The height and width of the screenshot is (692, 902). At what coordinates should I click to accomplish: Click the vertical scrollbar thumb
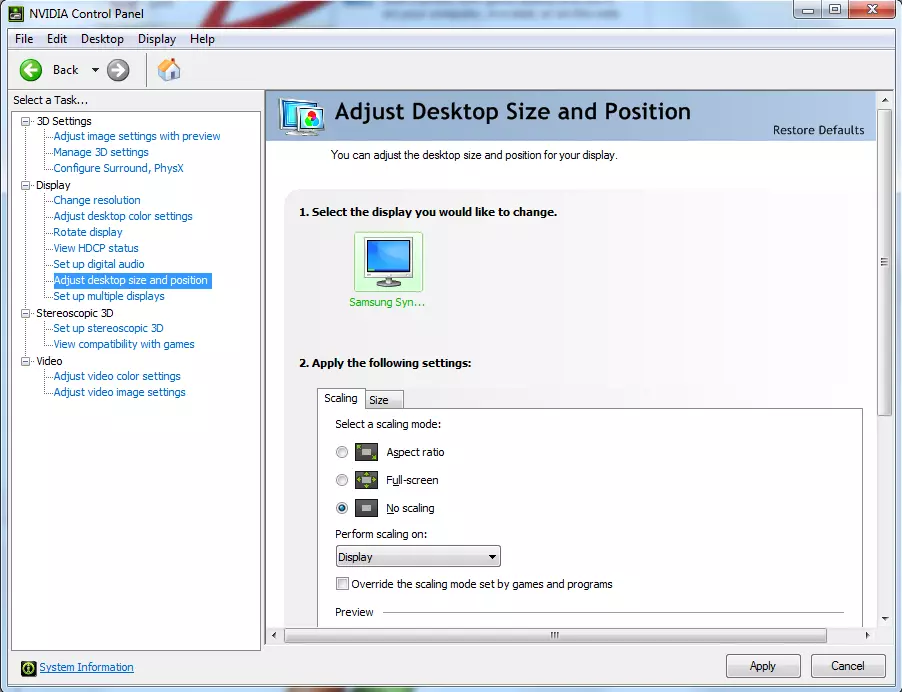click(x=884, y=262)
